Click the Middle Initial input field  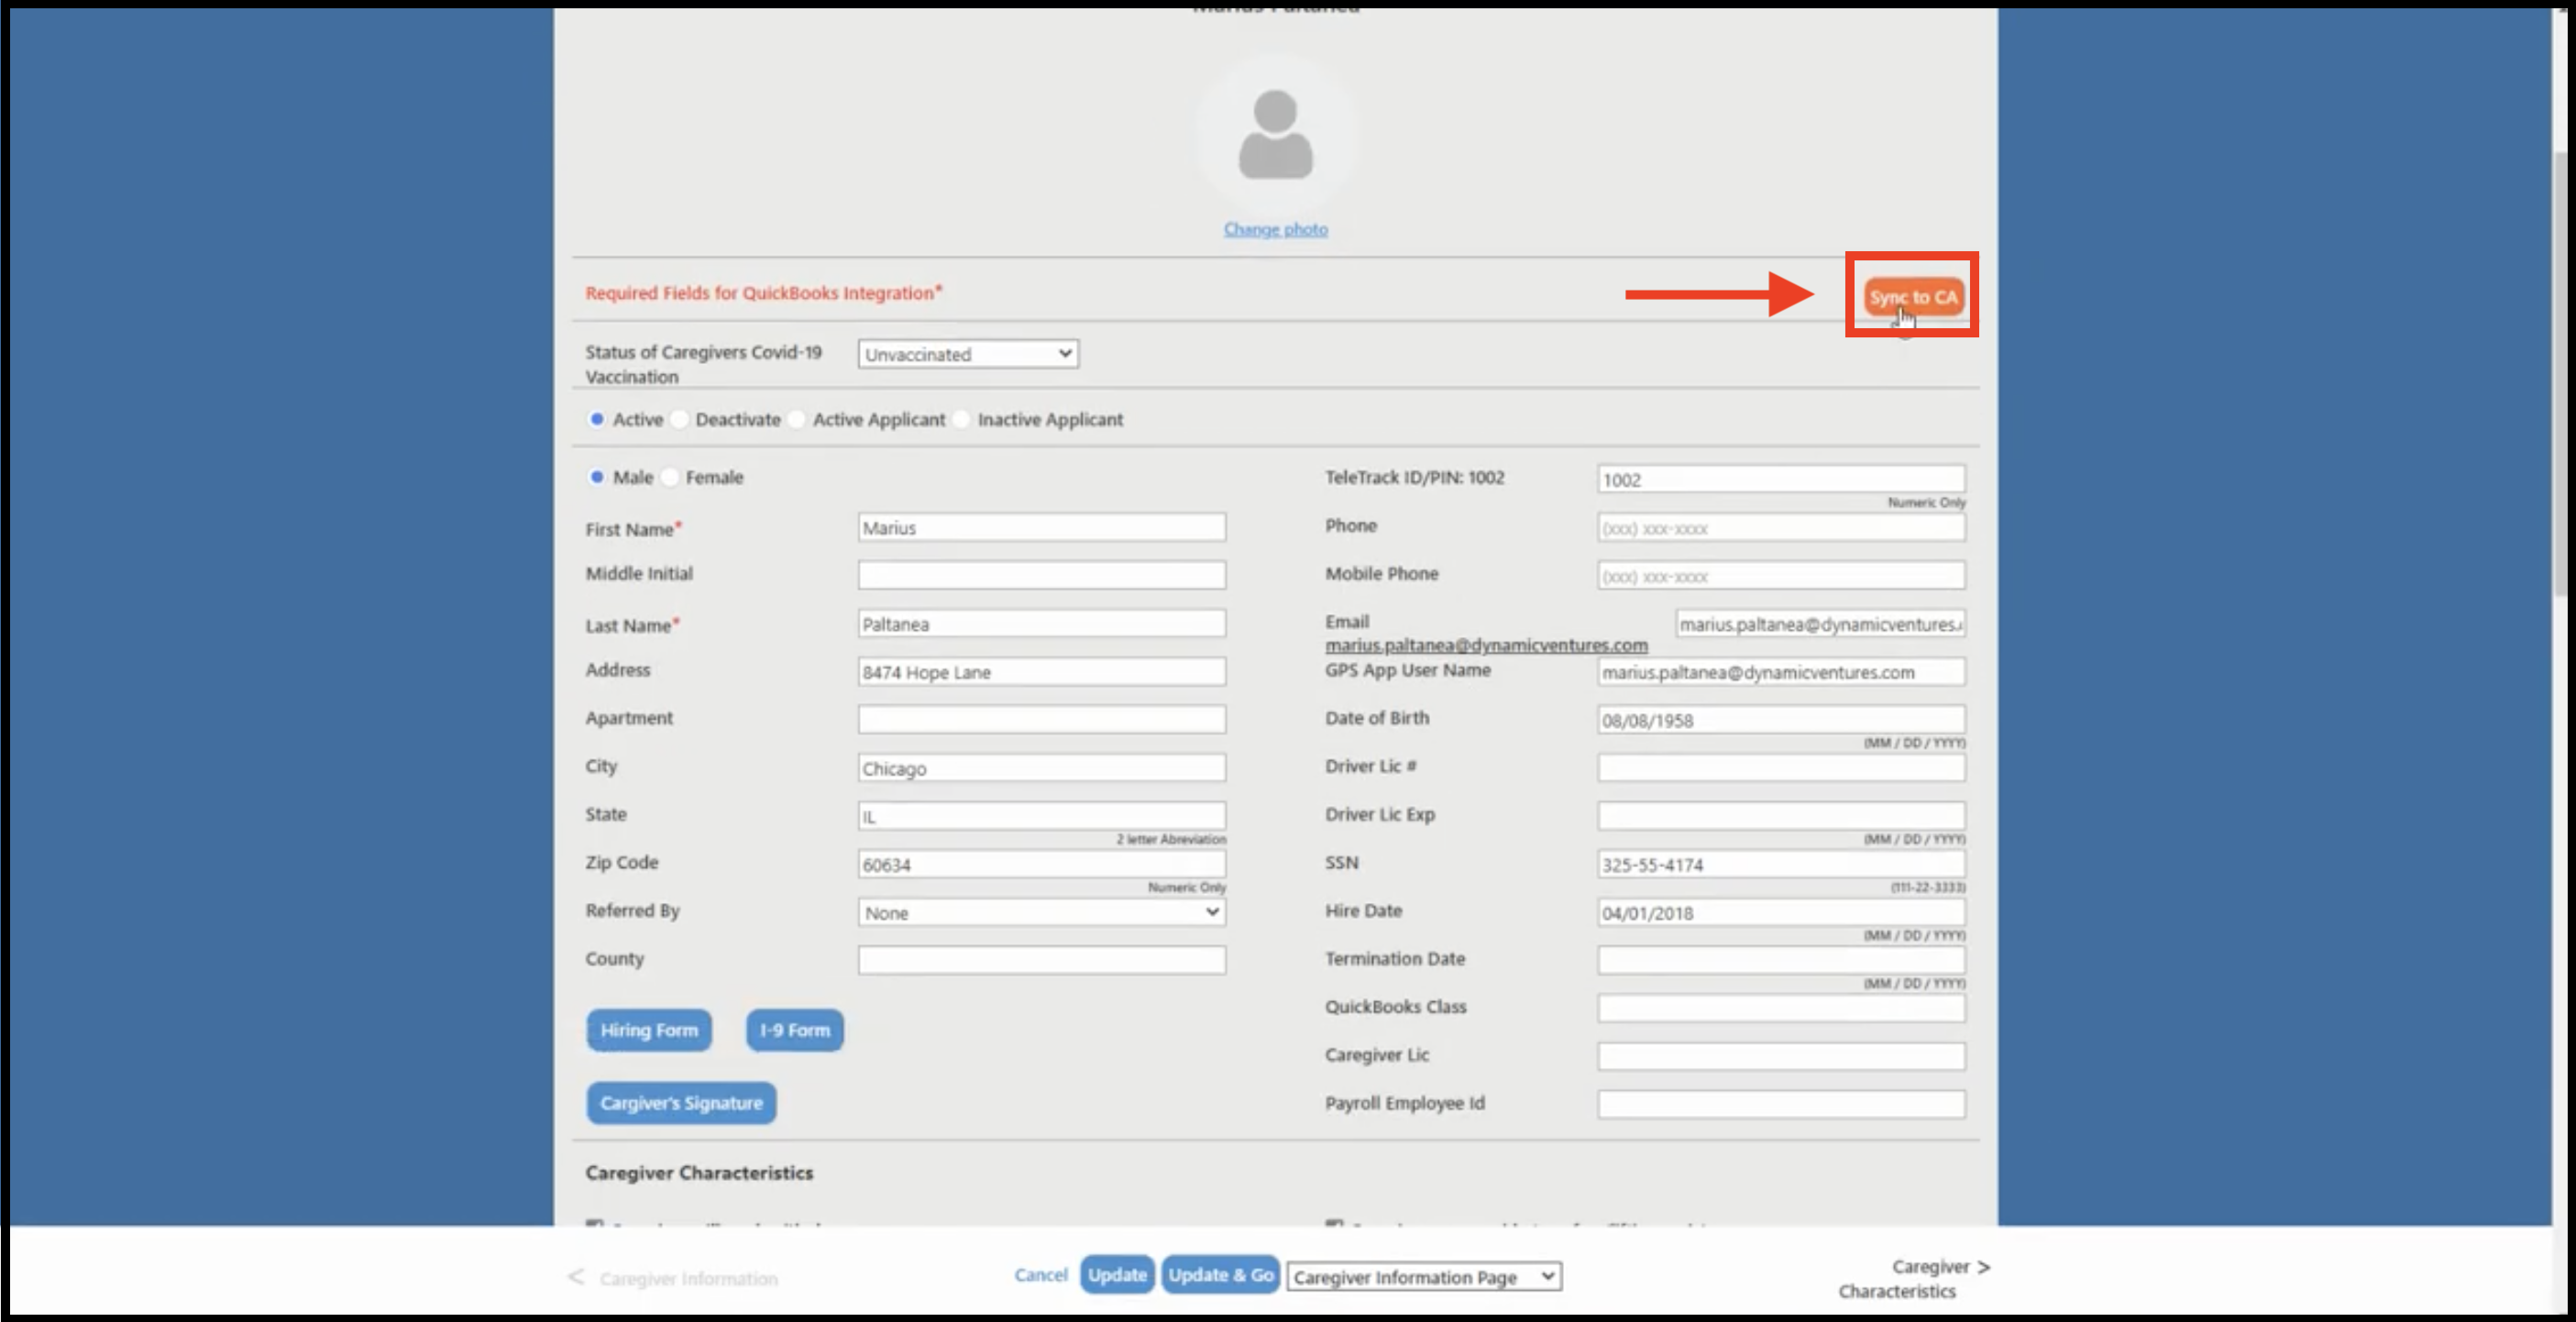pos(1040,575)
